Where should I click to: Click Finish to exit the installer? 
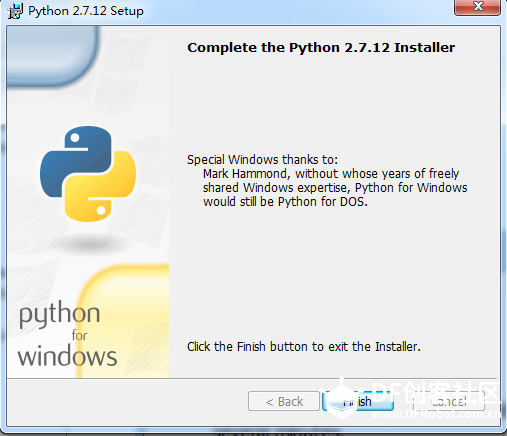[358, 401]
